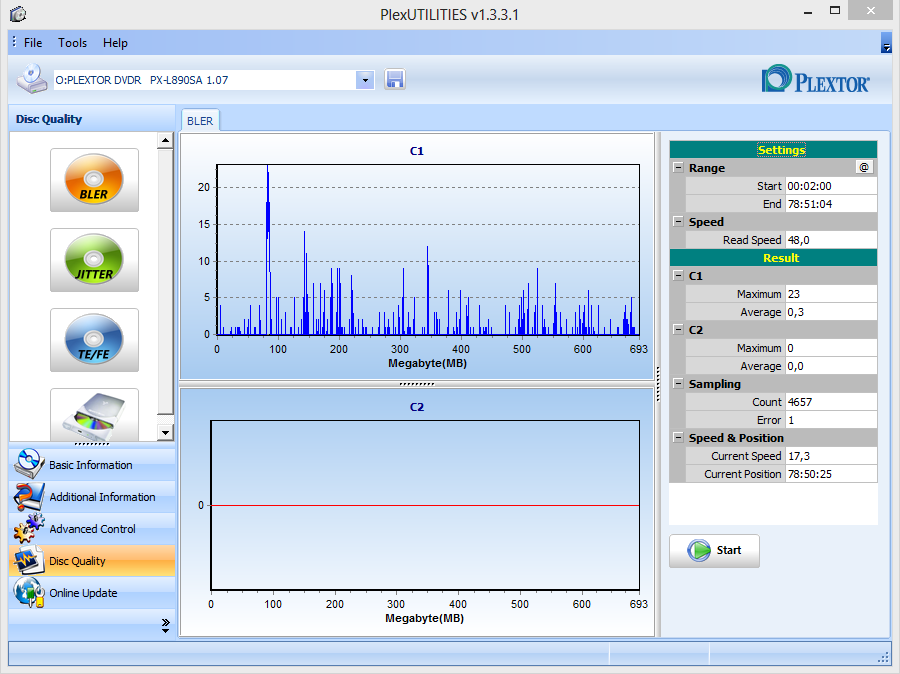The width and height of the screenshot is (900, 674).
Task: Save the scan result with the floppy icon
Action: [395, 80]
